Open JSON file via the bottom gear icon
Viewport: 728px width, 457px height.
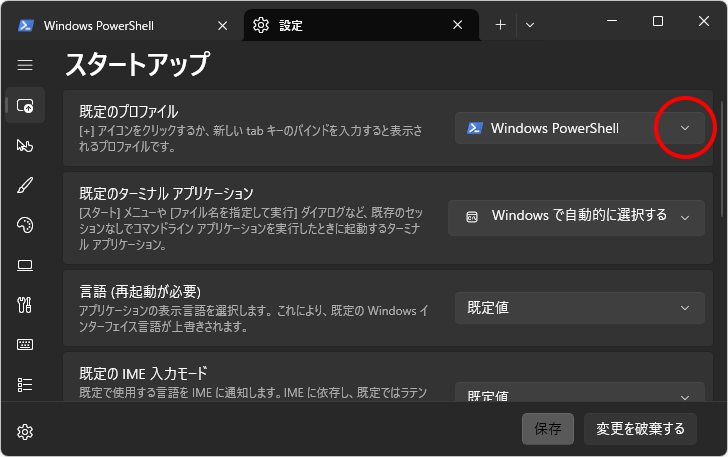coord(25,432)
